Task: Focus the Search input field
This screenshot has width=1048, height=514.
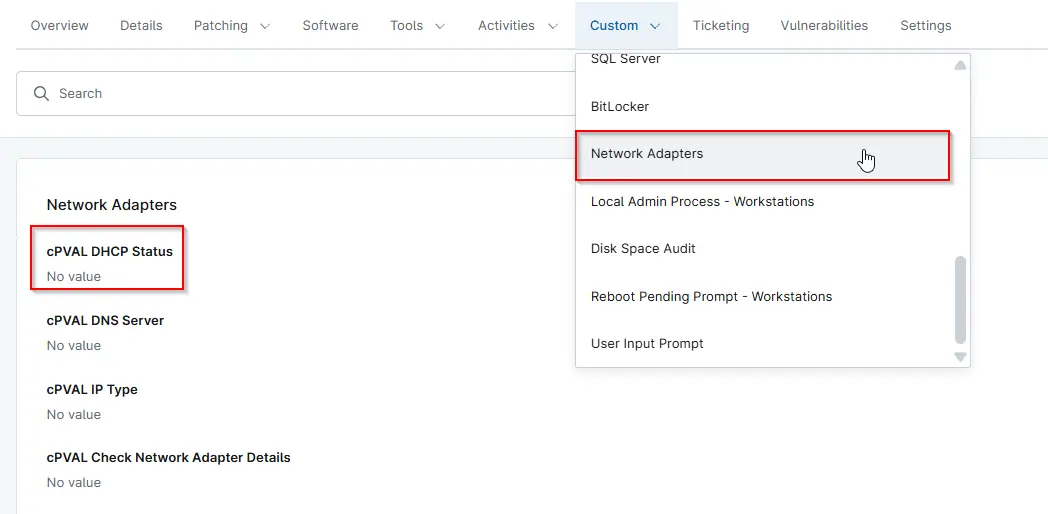Action: 300,94
